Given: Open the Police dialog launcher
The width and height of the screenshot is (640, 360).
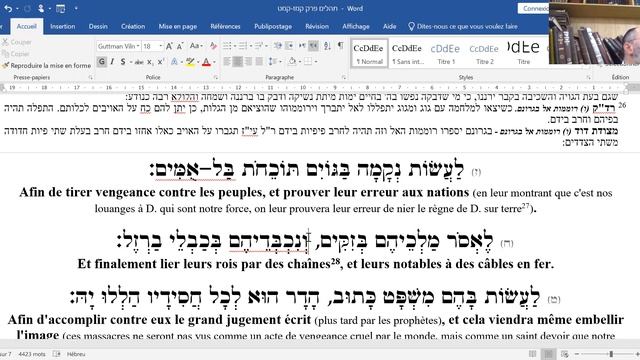Looking at the screenshot, I should pos(216,77).
